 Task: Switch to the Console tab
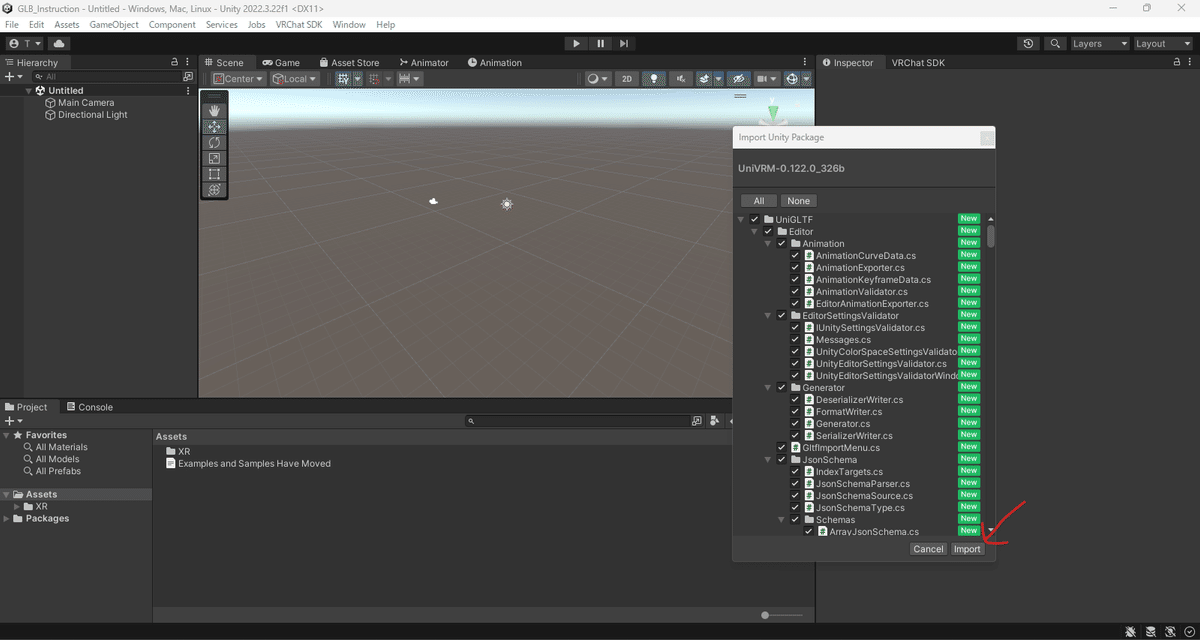90,407
